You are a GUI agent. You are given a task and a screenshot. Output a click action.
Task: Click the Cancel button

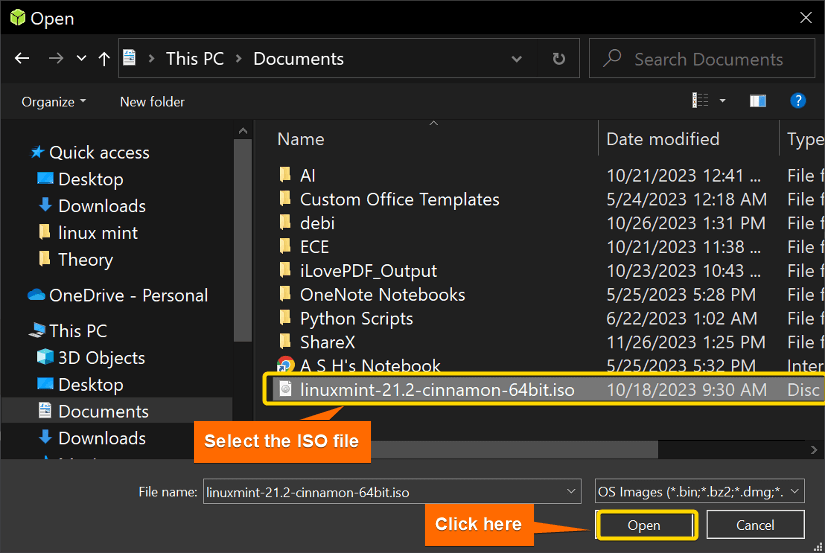tap(755, 525)
